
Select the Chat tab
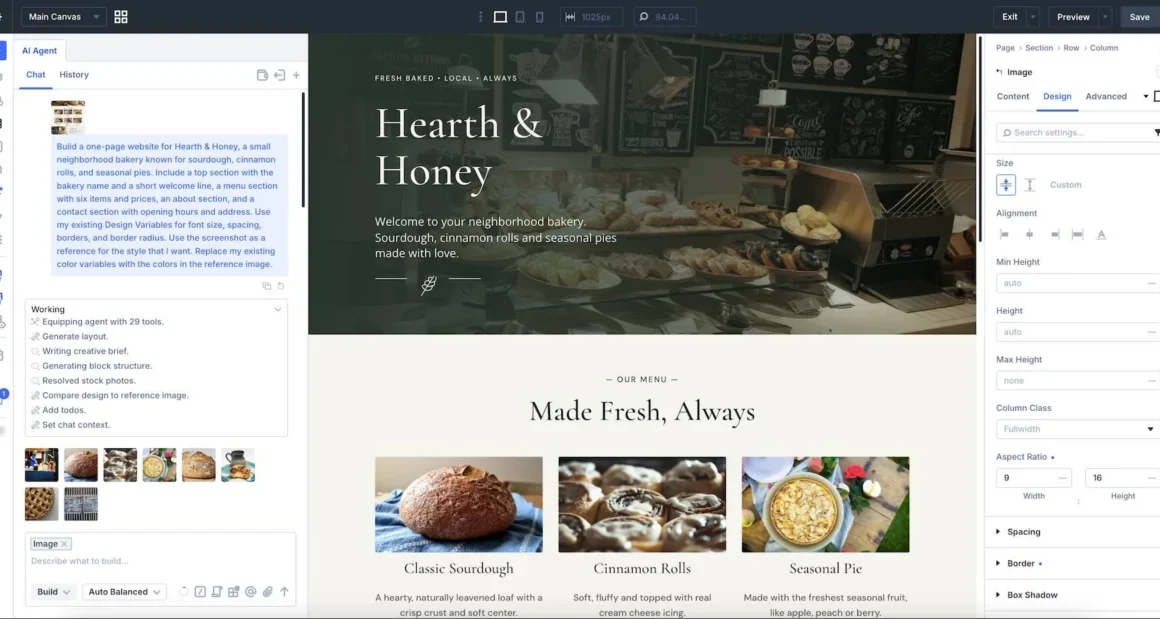[36, 75]
